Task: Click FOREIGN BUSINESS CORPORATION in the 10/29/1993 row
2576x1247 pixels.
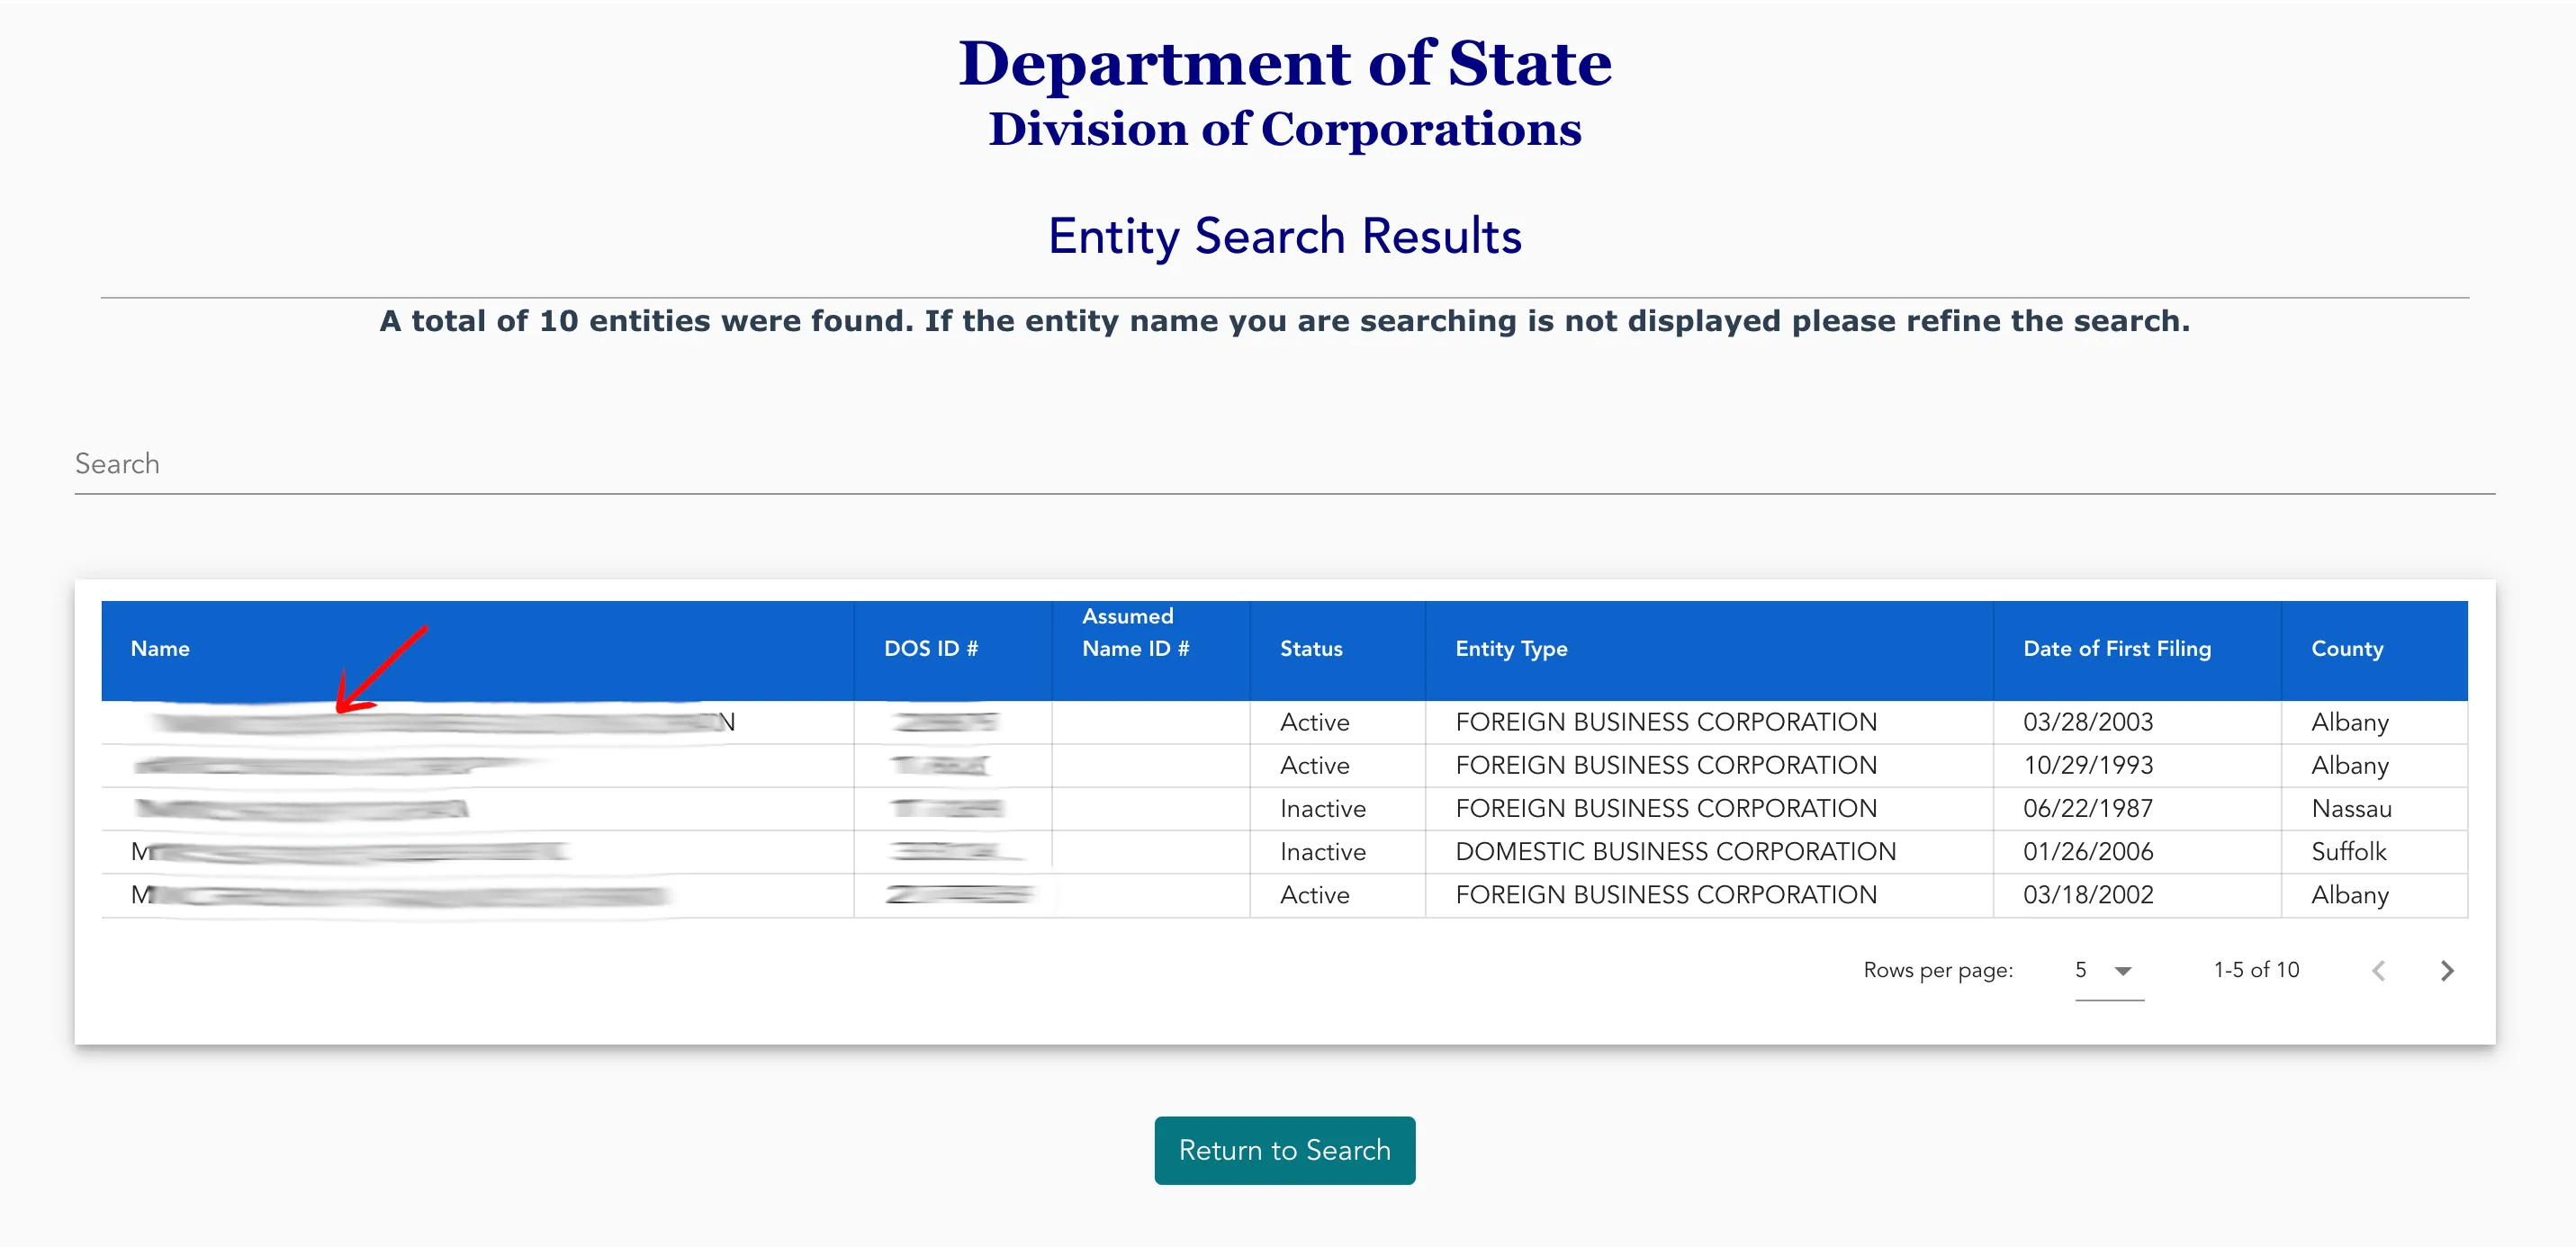Action: 1666,765
